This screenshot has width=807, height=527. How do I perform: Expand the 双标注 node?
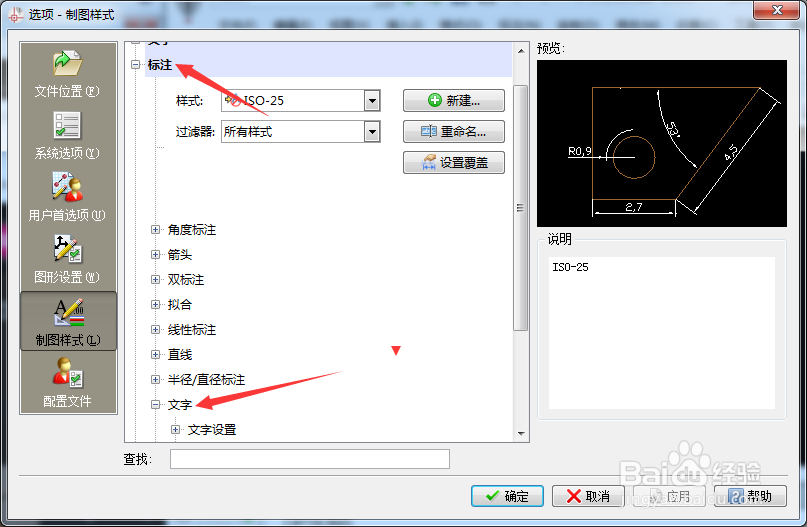pos(155,279)
